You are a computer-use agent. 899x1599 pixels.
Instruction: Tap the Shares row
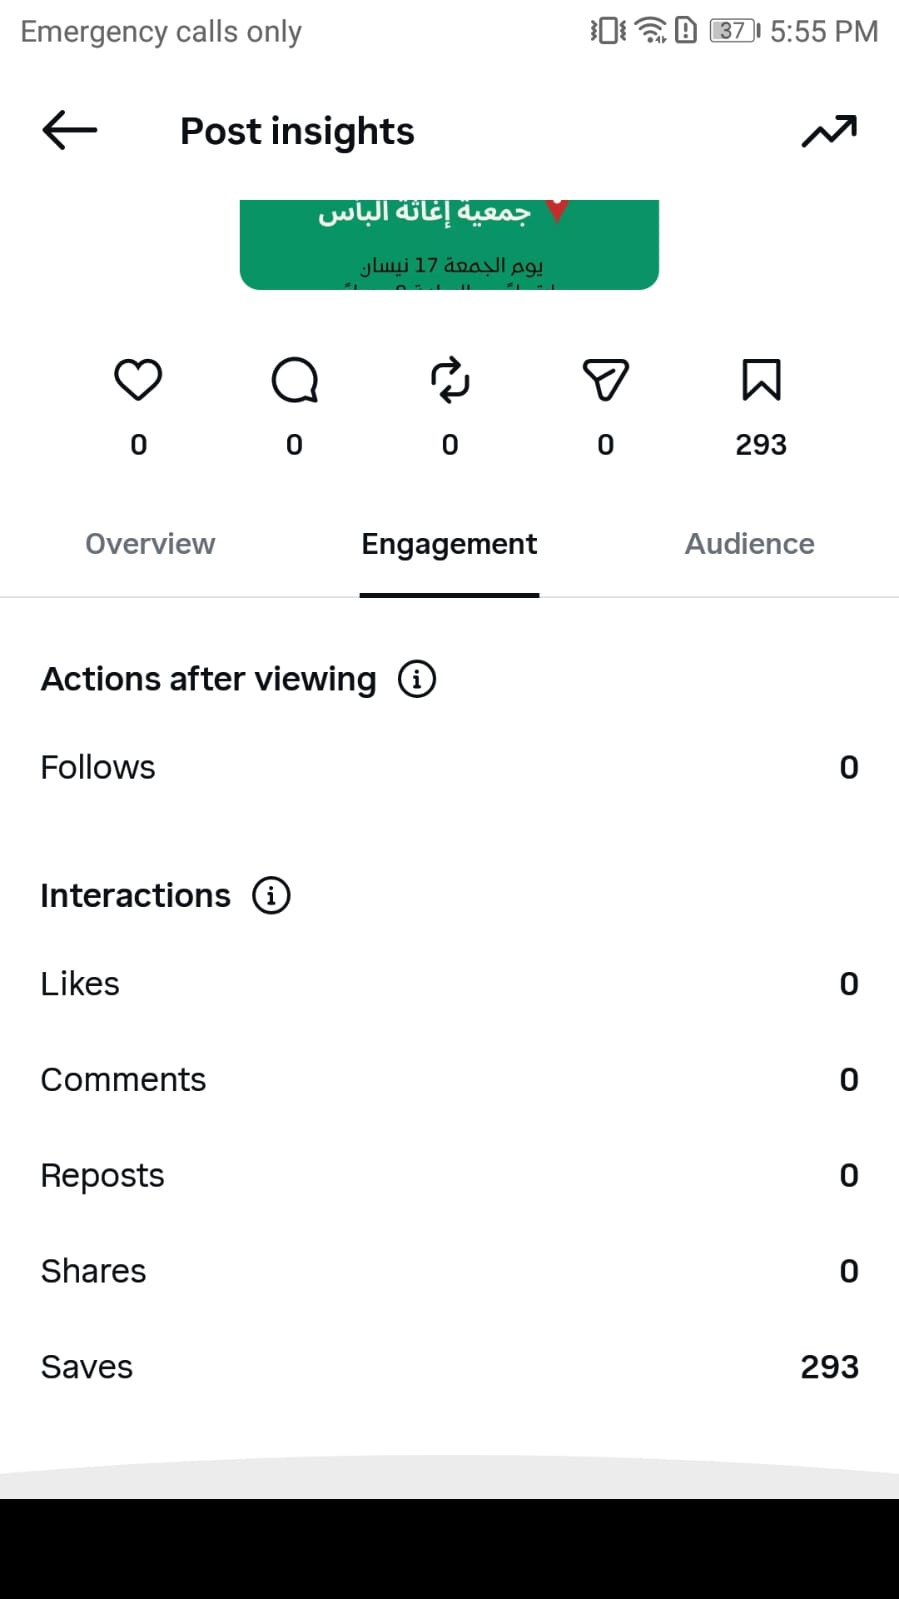pyautogui.click(x=449, y=1271)
